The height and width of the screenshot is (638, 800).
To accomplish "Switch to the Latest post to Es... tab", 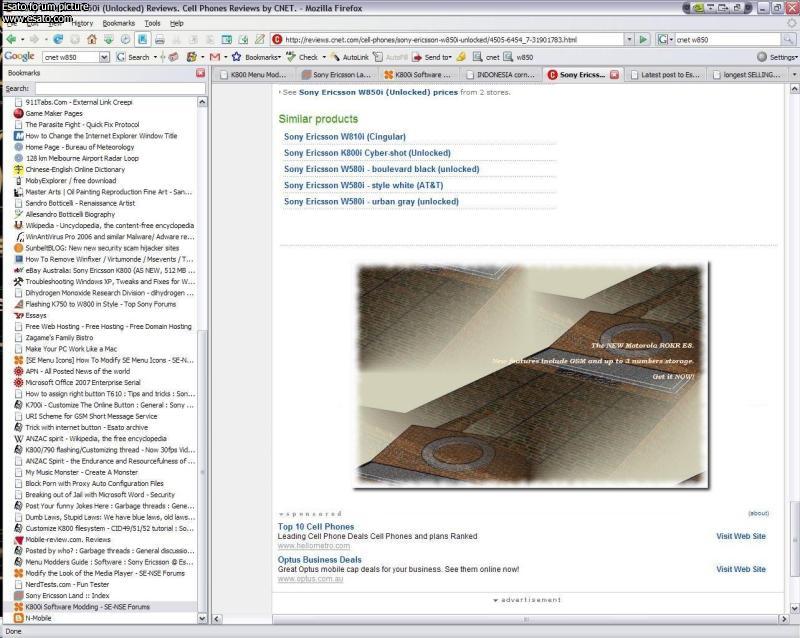I will [x=665, y=75].
